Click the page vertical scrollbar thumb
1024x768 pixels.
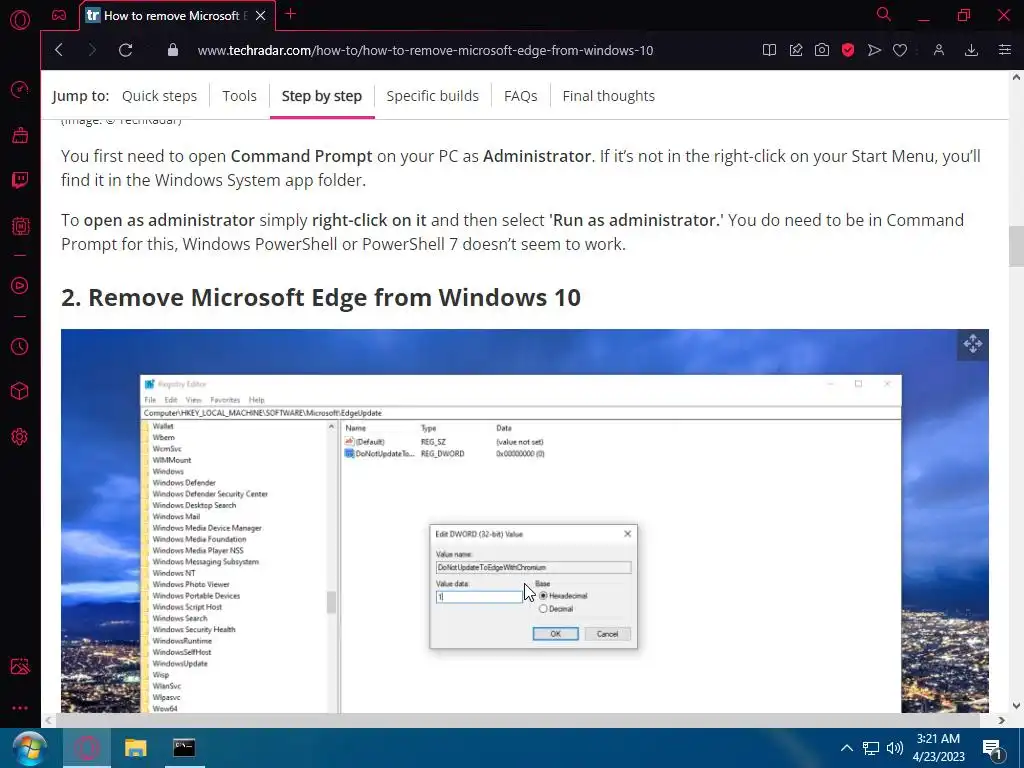pos(1016,246)
